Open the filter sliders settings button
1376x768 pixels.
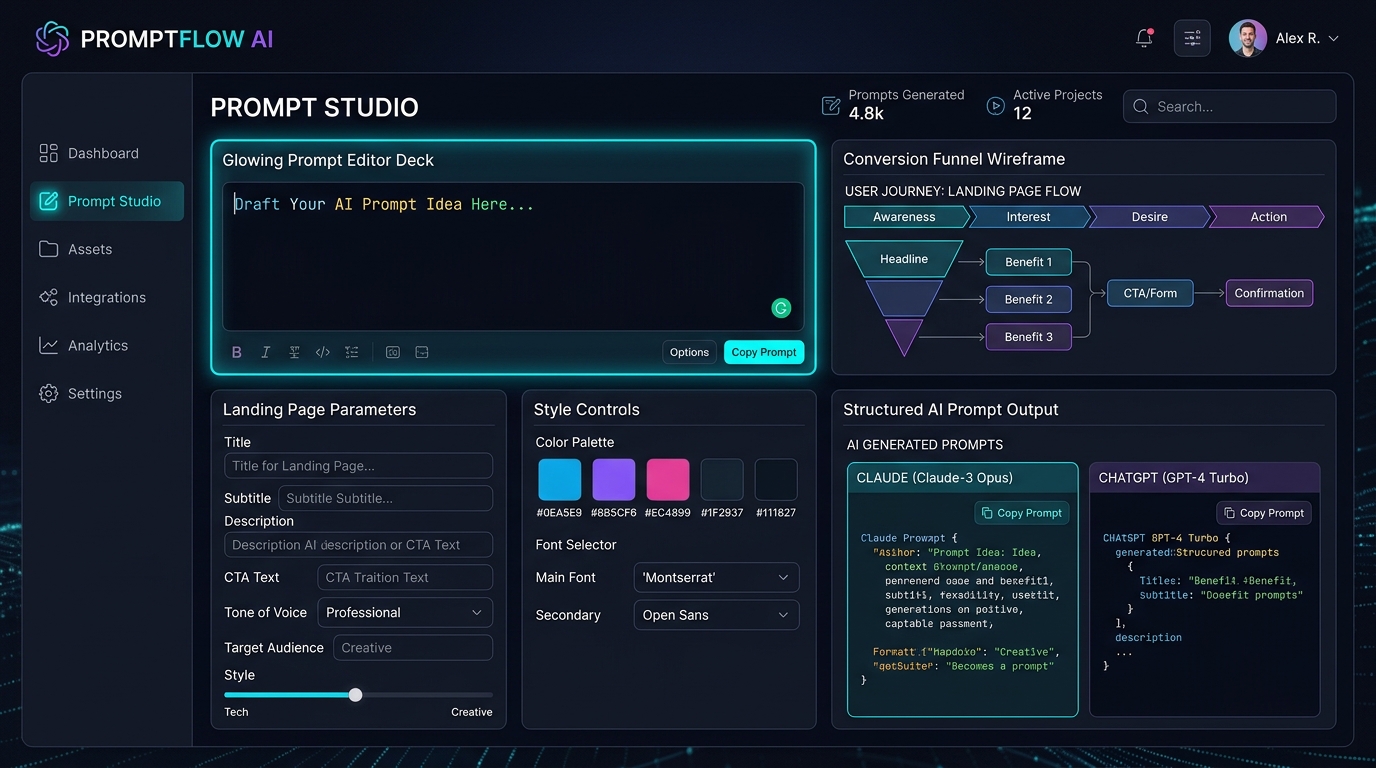pyautogui.click(x=1192, y=38)
